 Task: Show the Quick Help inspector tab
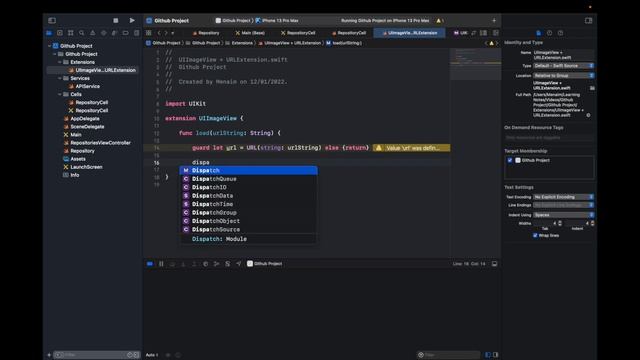(560, 33)
